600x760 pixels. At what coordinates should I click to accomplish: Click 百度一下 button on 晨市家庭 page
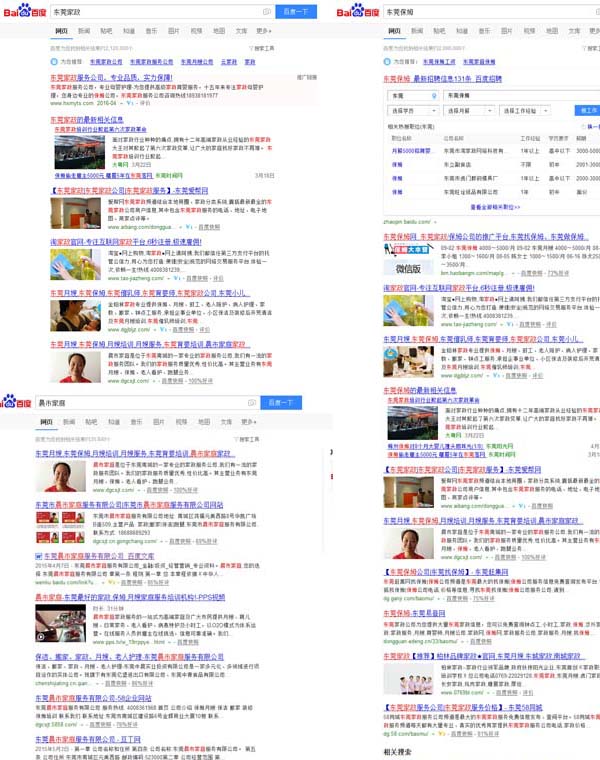tap(281, 403)
